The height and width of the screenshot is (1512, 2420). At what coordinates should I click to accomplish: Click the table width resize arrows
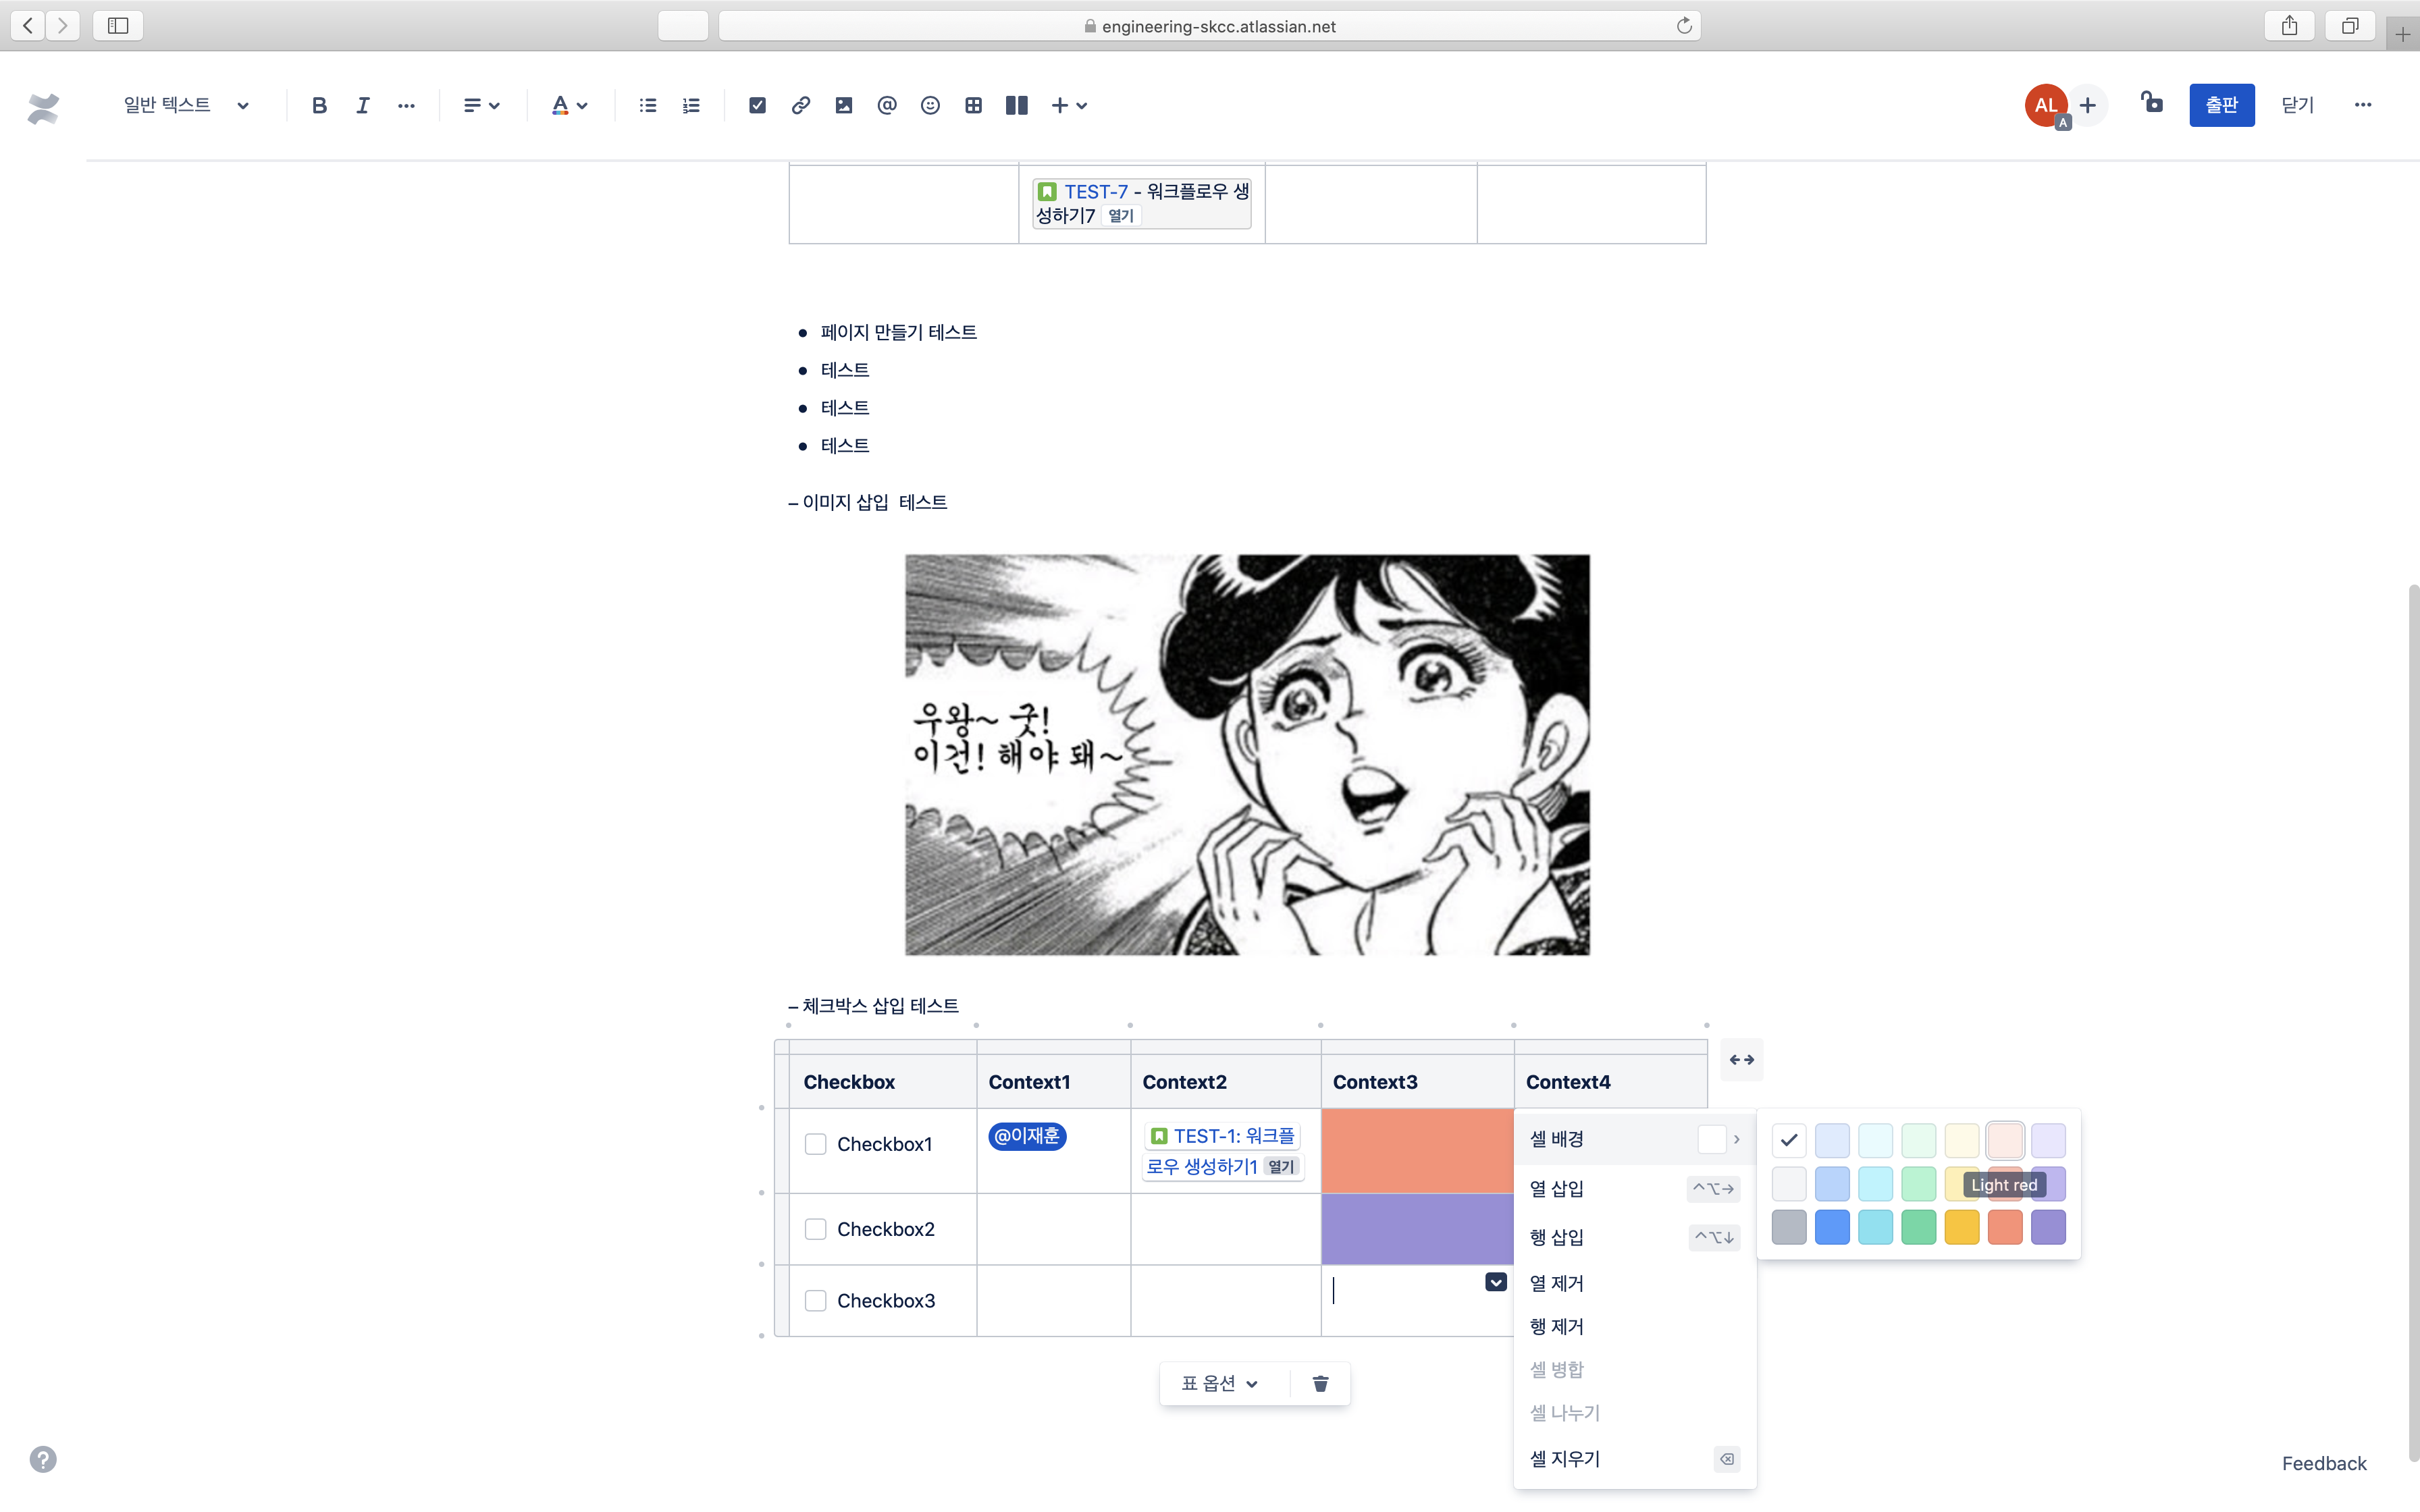[1742, 1060]
